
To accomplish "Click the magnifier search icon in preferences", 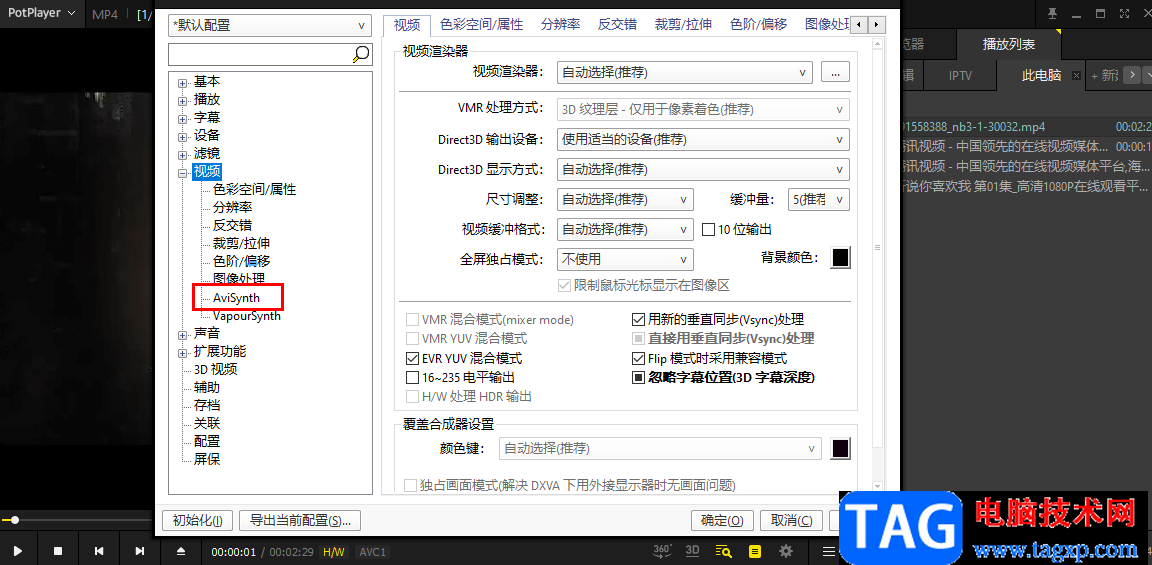I will tap(361, 54).
